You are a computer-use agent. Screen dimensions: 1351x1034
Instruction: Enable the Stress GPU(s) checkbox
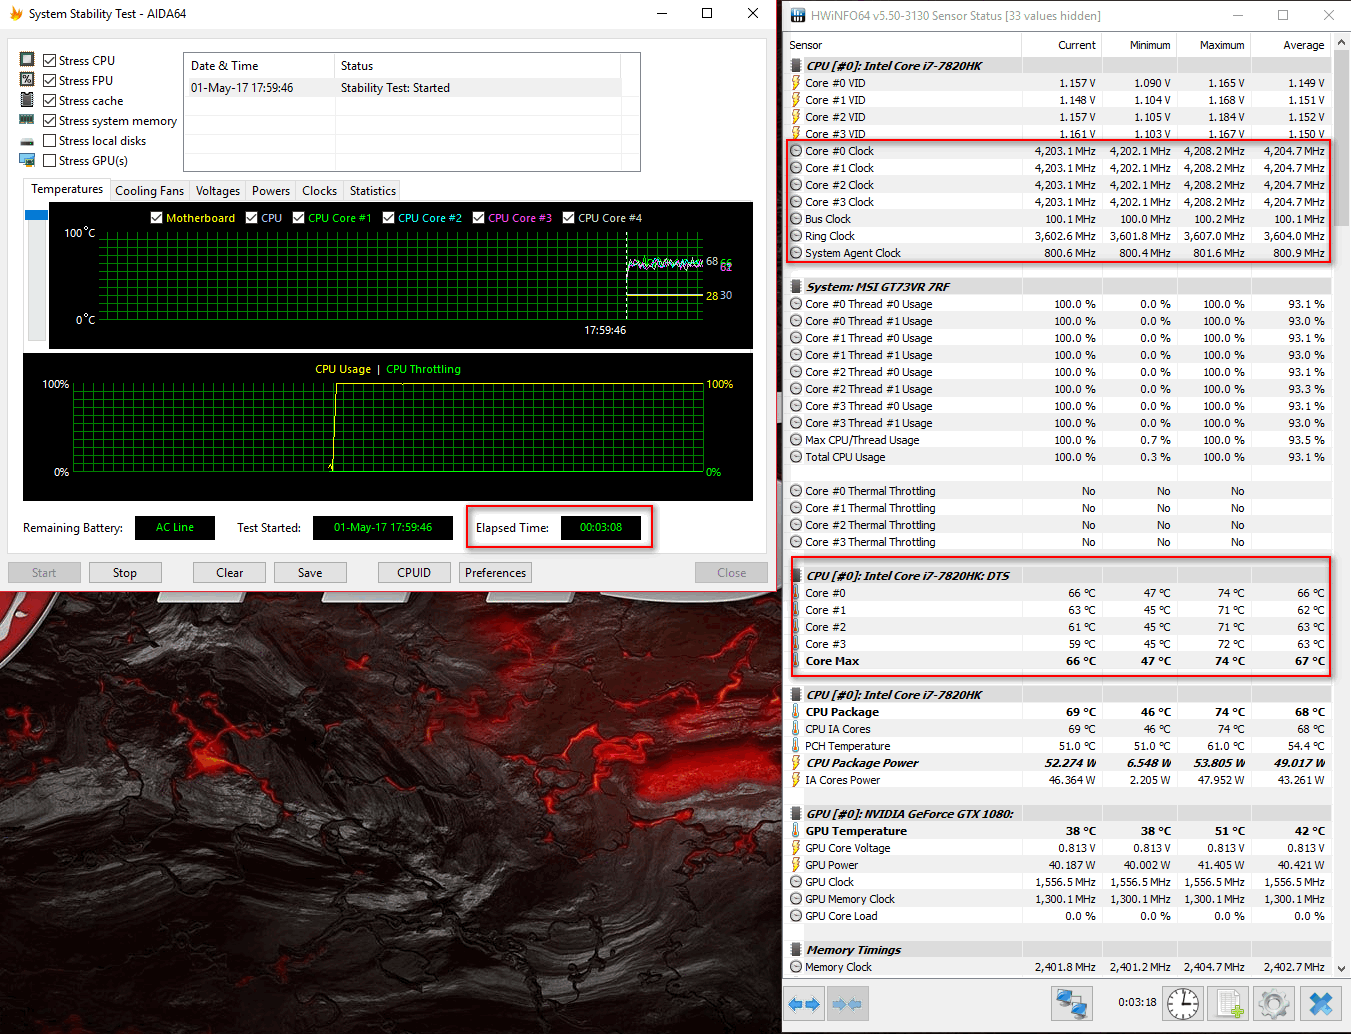(x=50, y=161)
